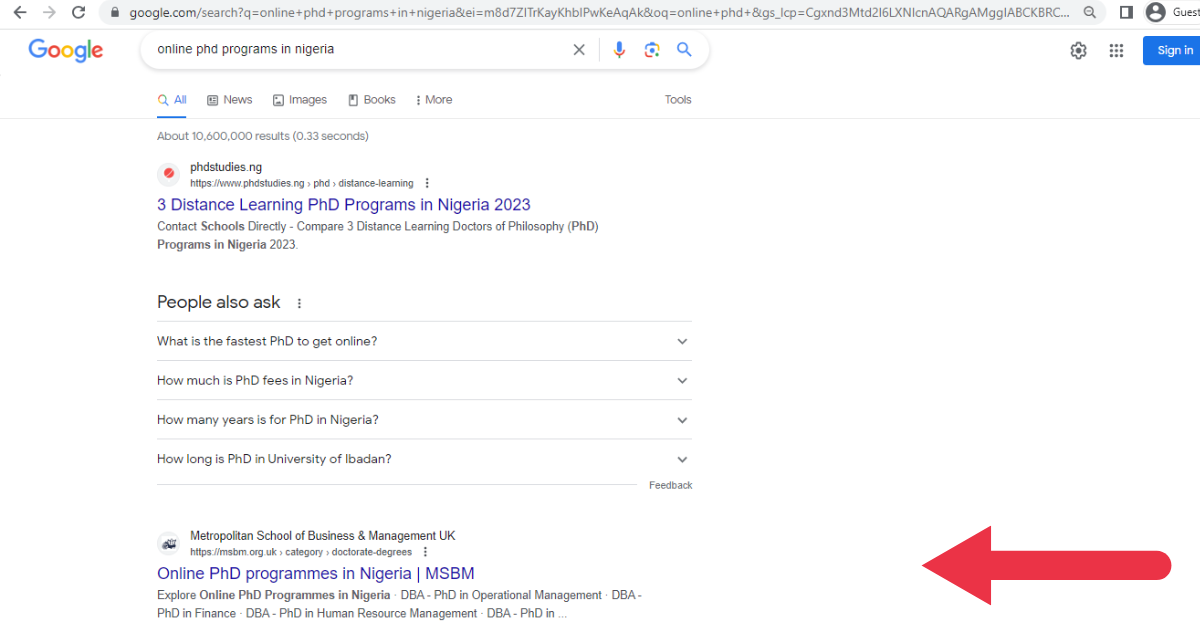Go back using browser back arrow

click(x=19, y=13)
